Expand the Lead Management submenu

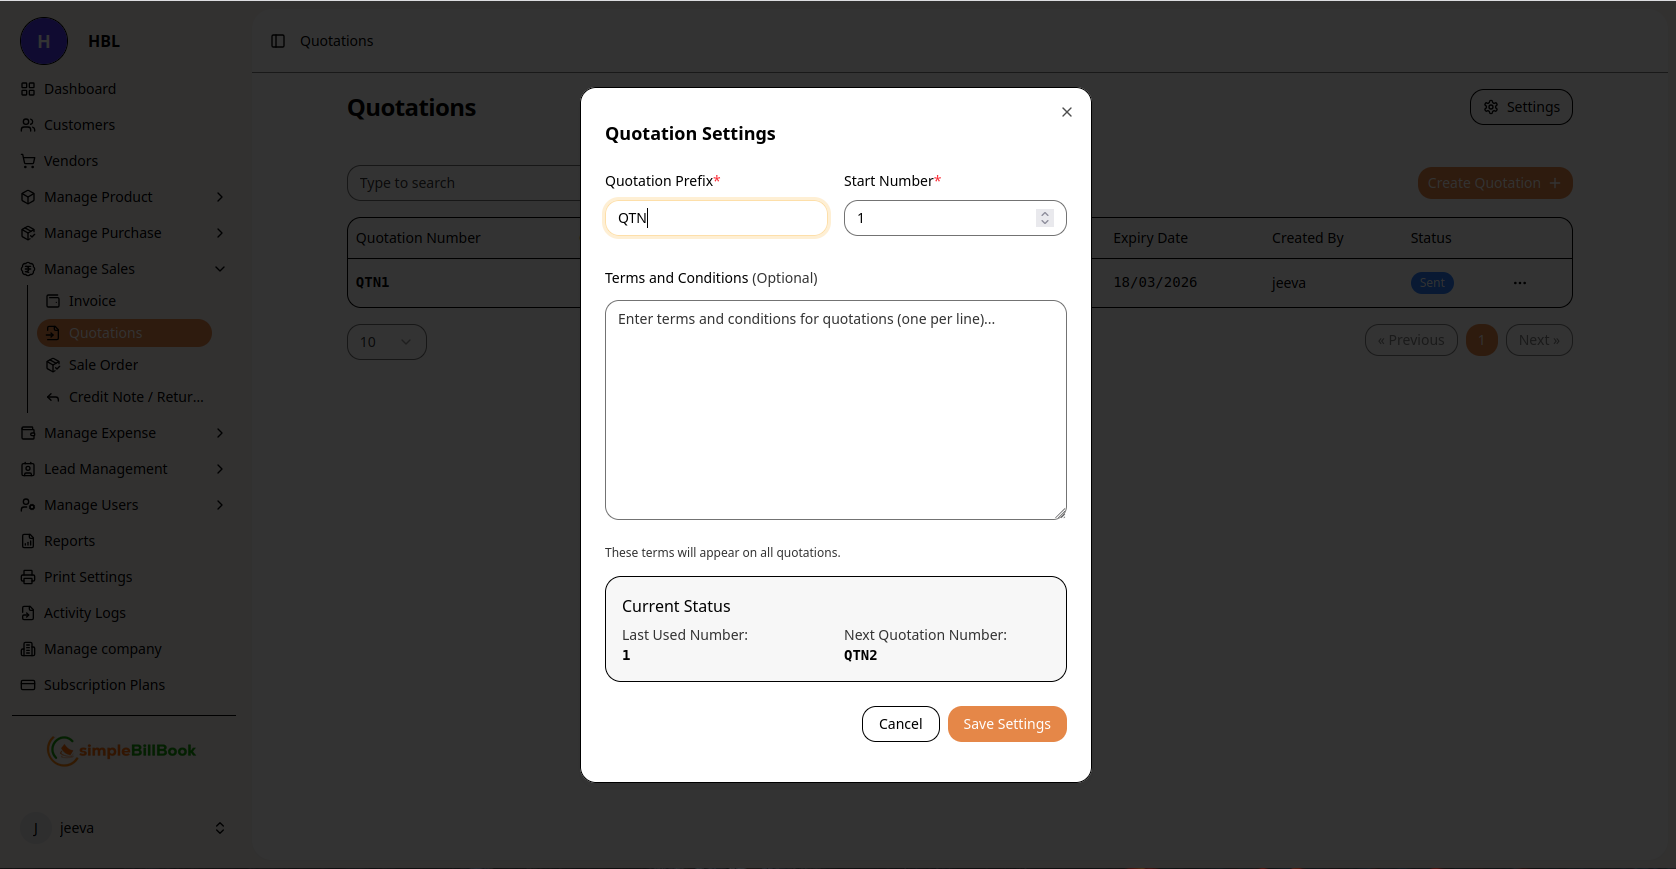220,469
